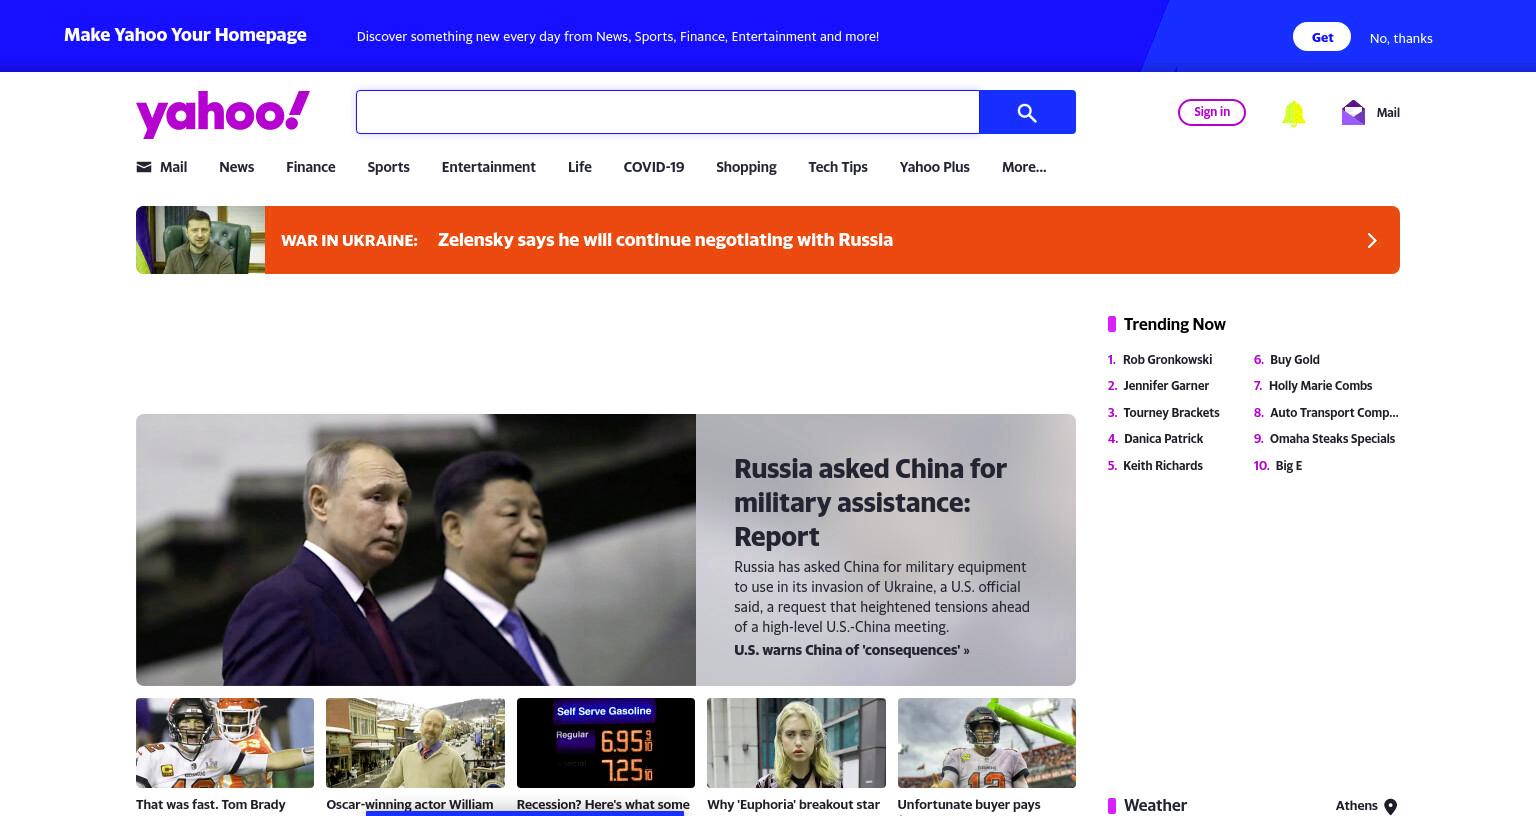Open notifications bell icon

click(1293, 113)
